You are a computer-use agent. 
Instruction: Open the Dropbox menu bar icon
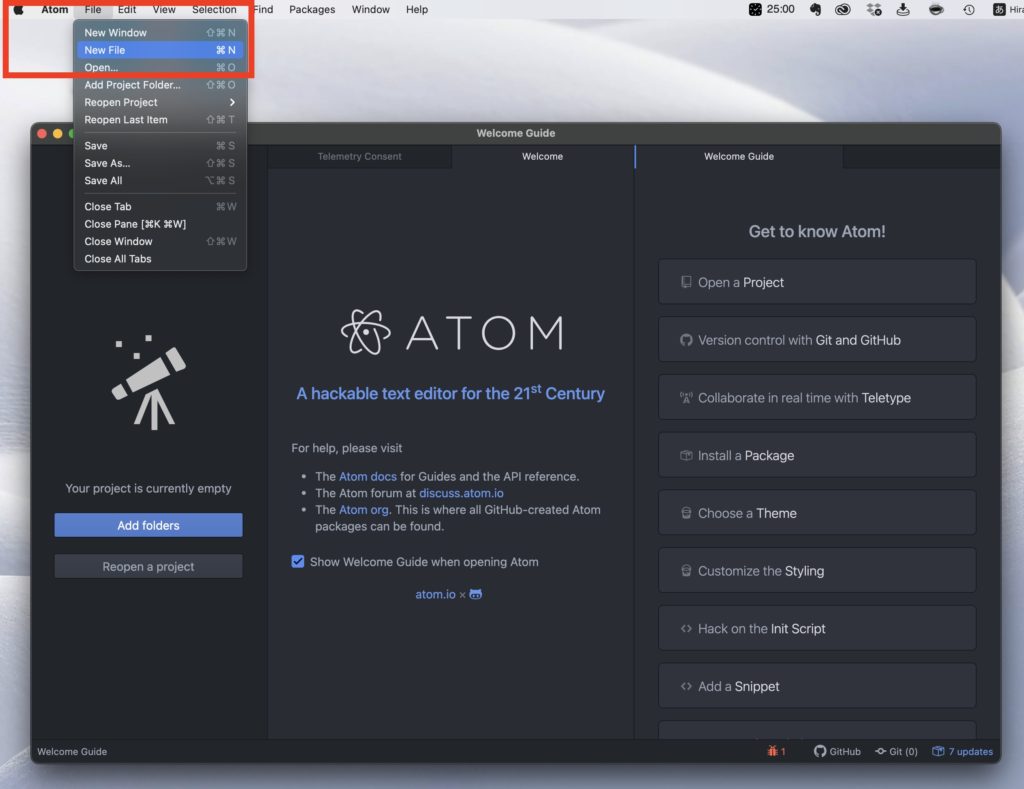pos(873,9)
